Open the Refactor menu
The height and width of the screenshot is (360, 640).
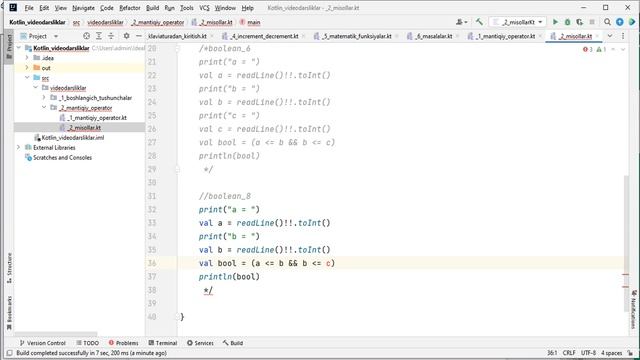click(129, 8)
